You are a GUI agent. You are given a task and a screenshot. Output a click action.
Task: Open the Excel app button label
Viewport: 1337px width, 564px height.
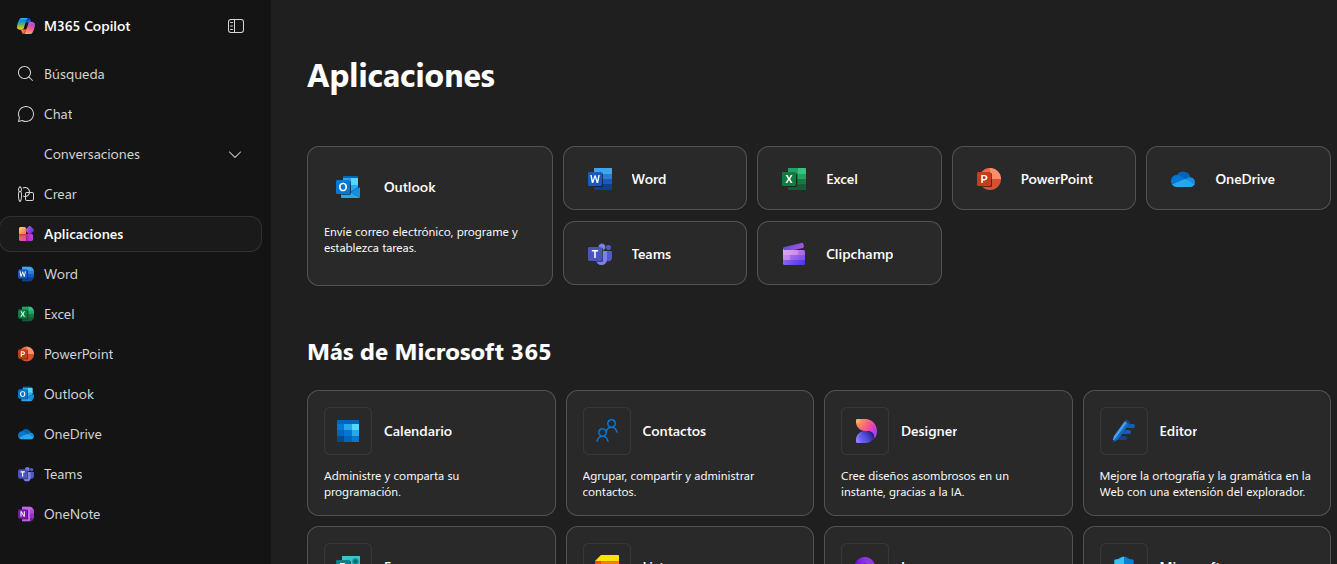click(x=842, y=179)
